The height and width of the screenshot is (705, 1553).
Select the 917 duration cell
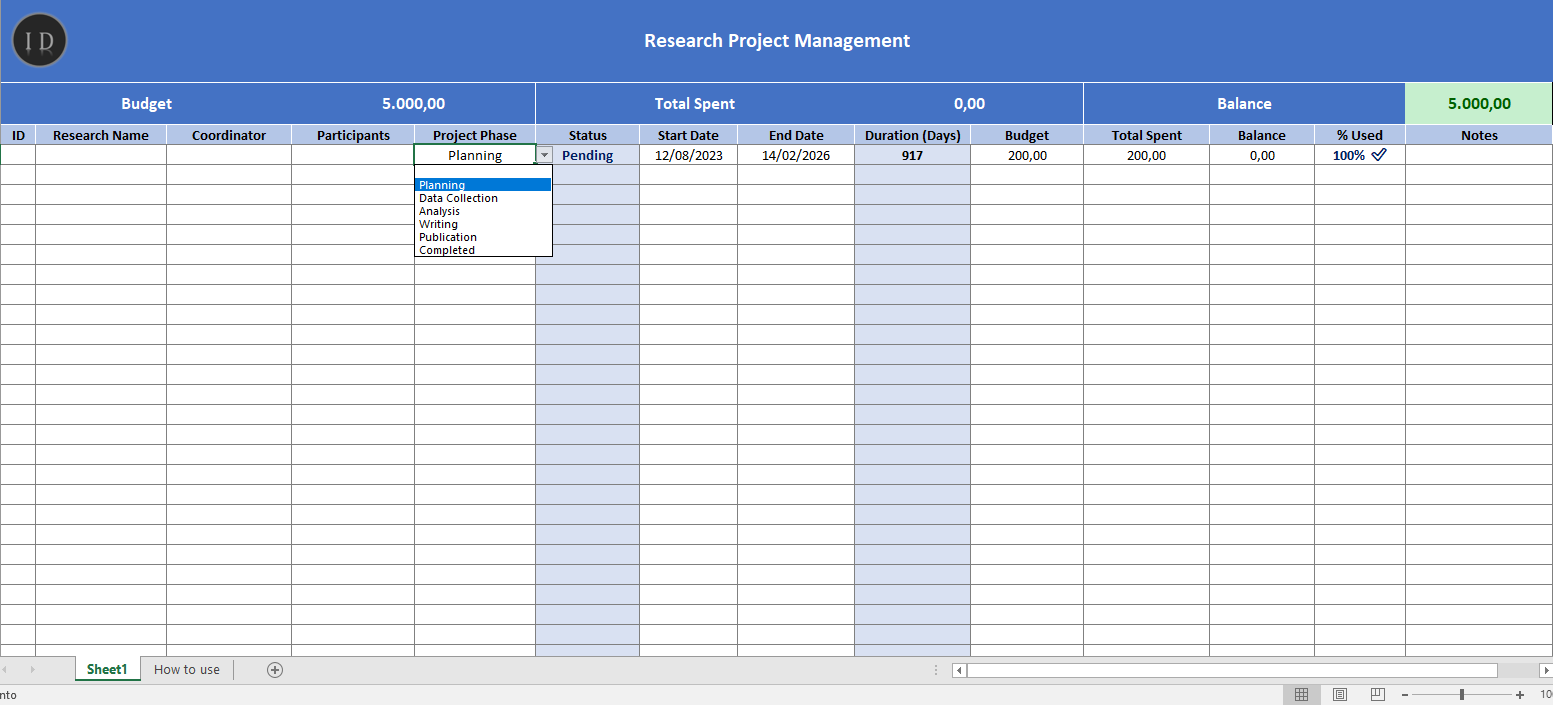tap(912, 155)
